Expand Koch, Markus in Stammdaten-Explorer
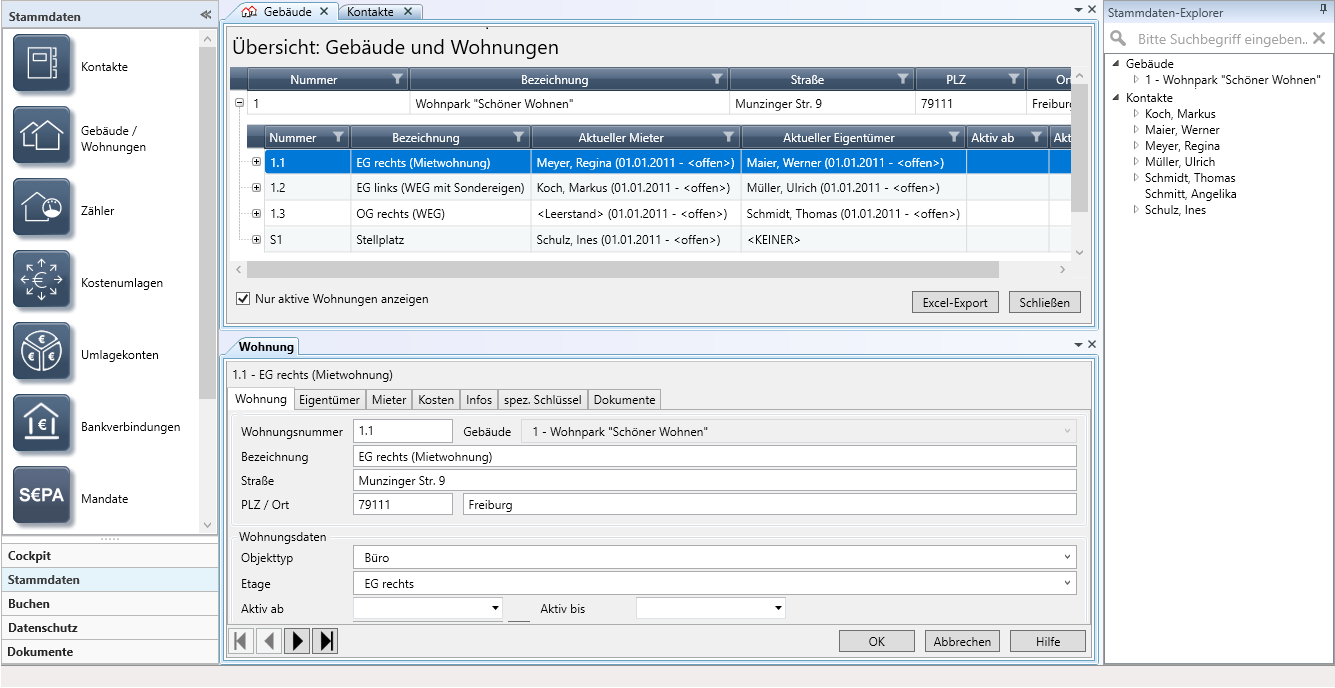This screenshot has height=688, width=1335. tap(1136, 114)
